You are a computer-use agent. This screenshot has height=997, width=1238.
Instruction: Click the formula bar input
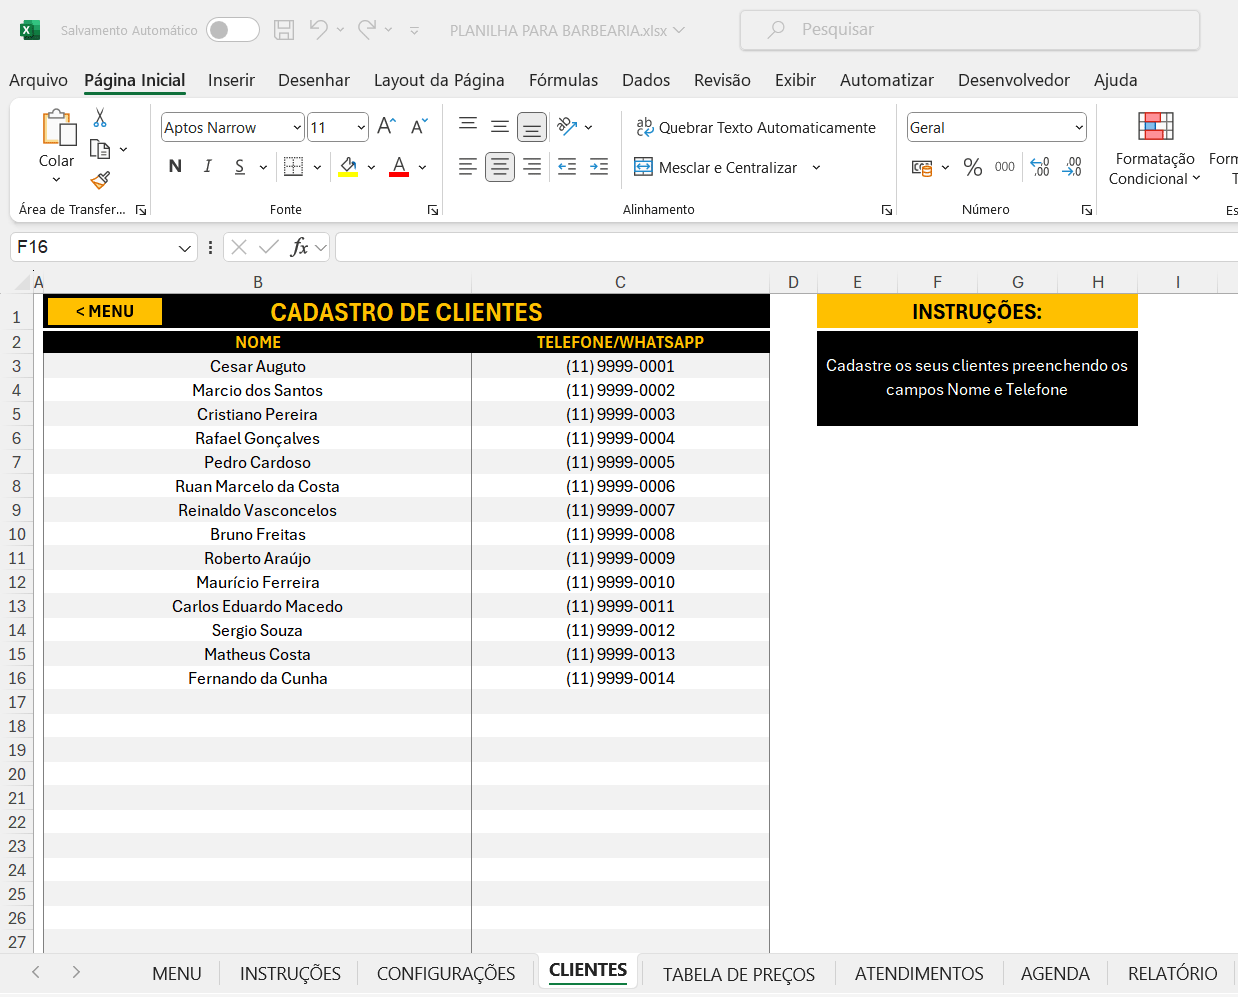(786, 247)
